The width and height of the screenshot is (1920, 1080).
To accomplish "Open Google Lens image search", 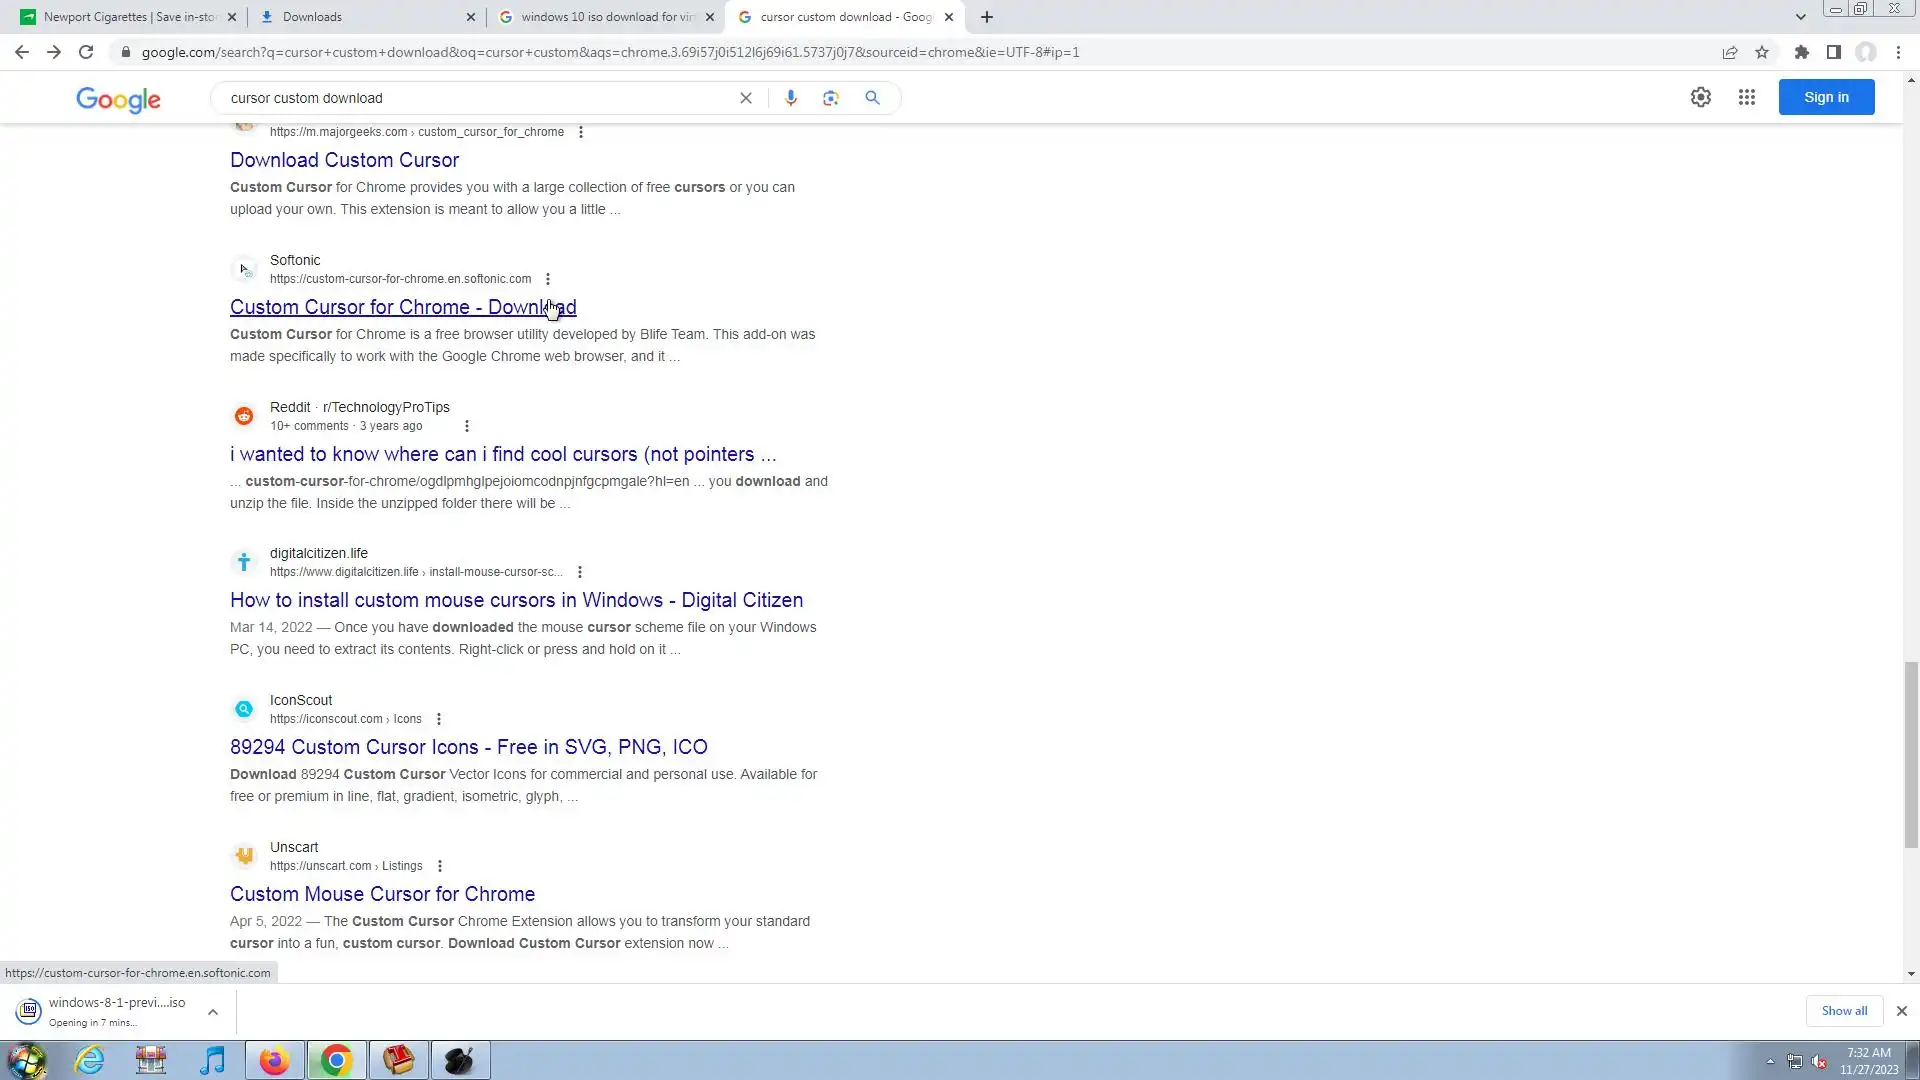I will 830,98.
